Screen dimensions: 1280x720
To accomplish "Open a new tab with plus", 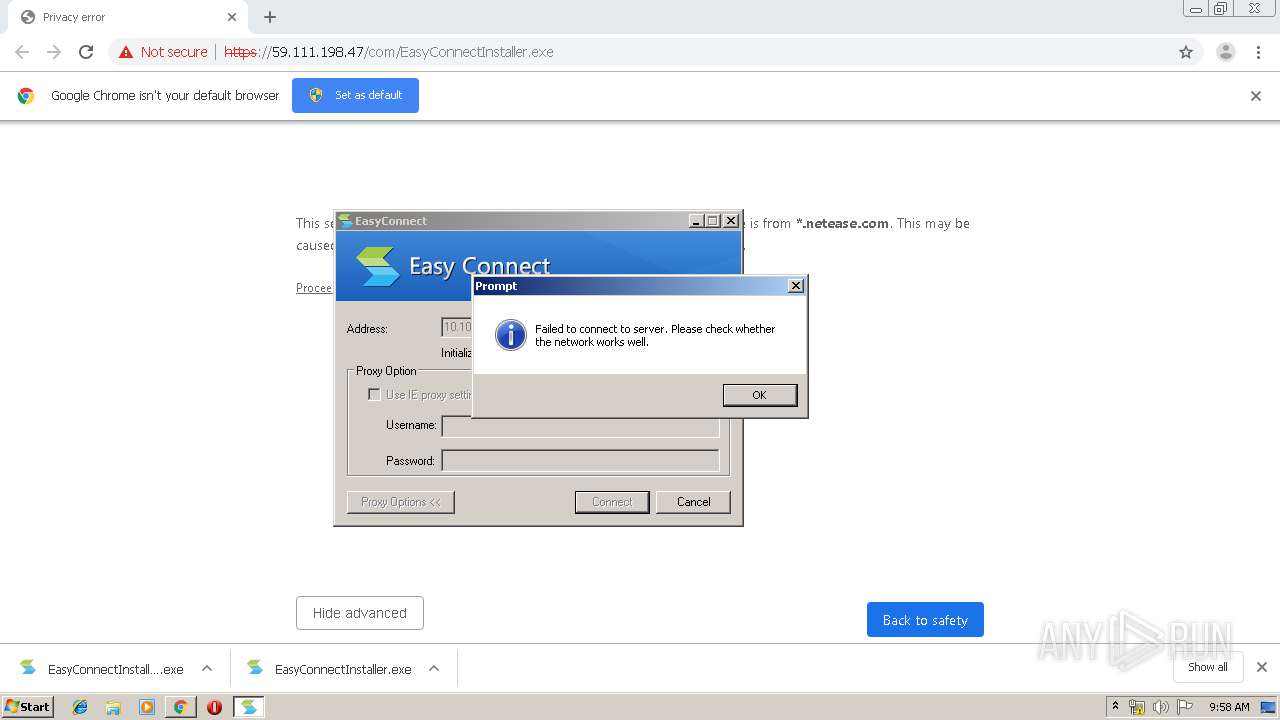I will (270, 17).
